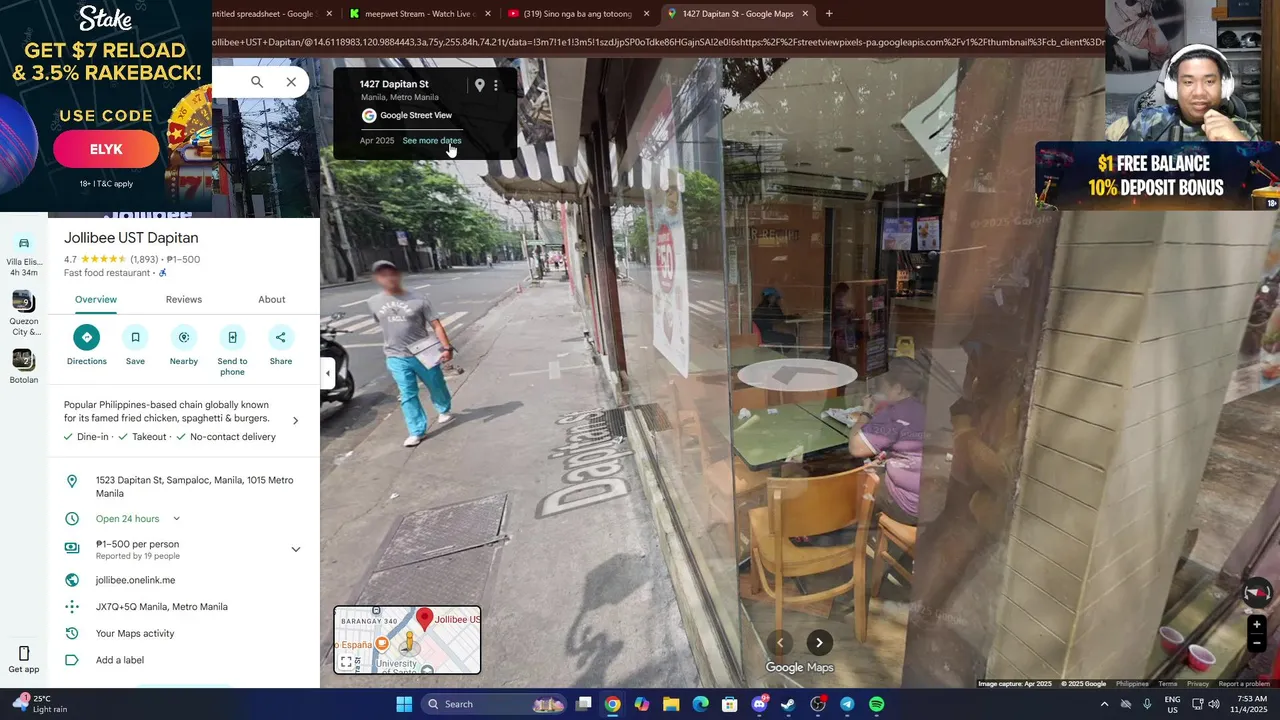Click the globe icon for jollibee.onelink.me

[72, 580]
